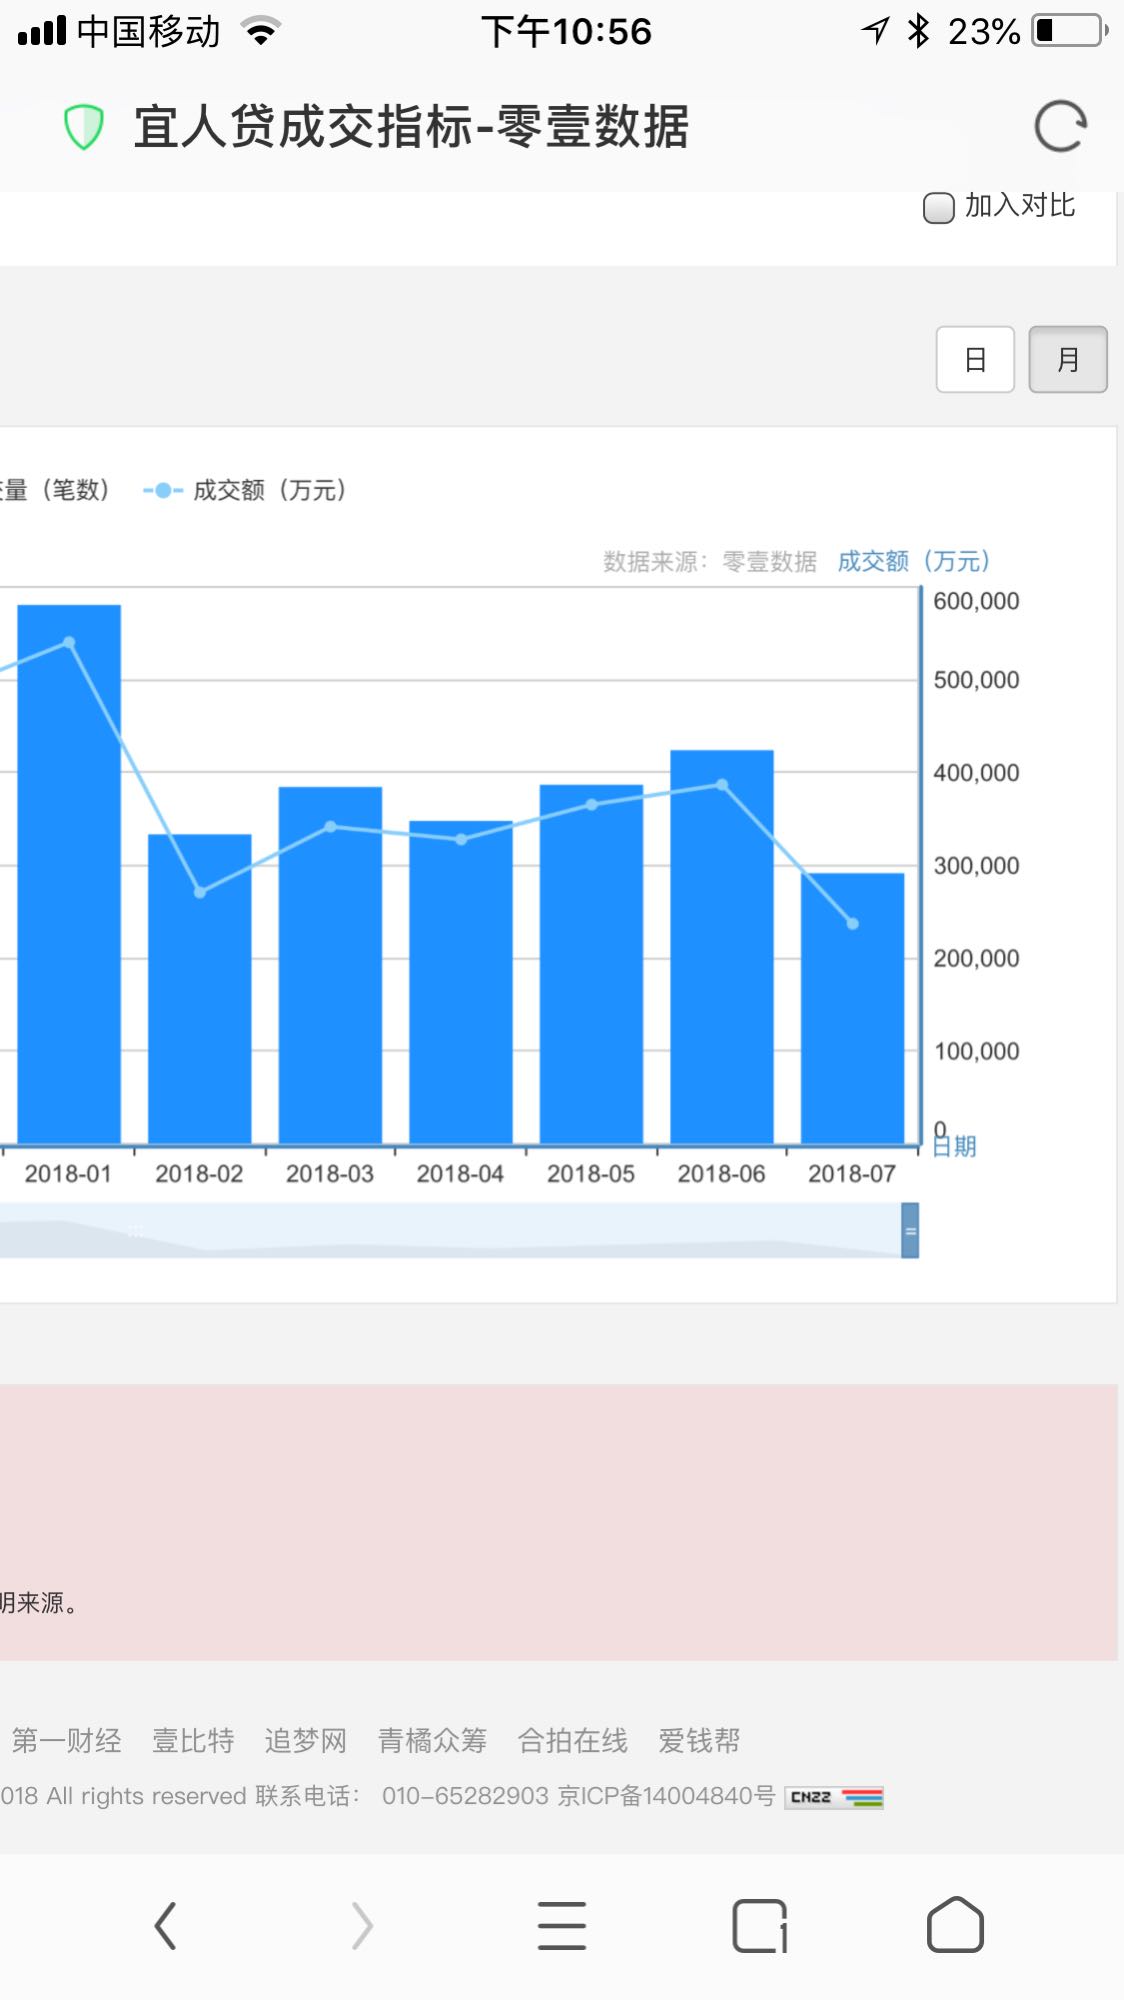Tap the battery indicator in status bar
This screenshot has width=1124, height=2000.
point(1070,31)
